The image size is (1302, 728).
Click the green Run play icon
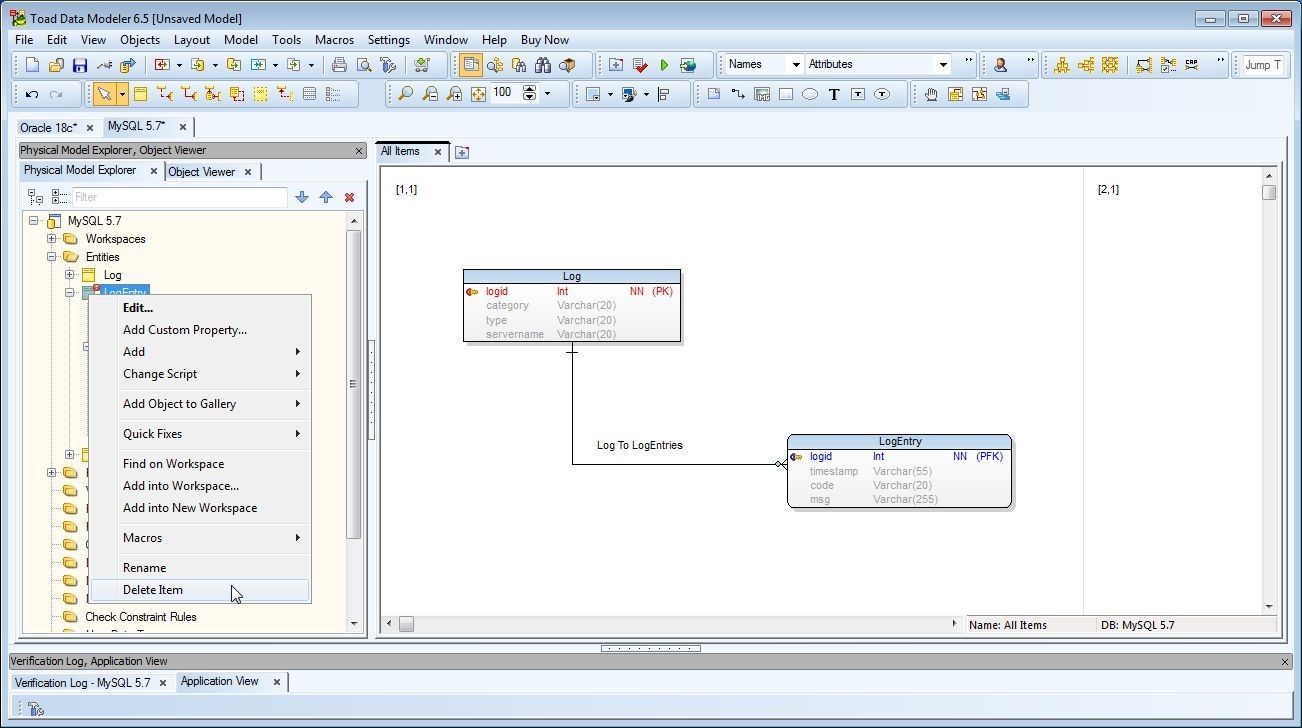point(664,65)
